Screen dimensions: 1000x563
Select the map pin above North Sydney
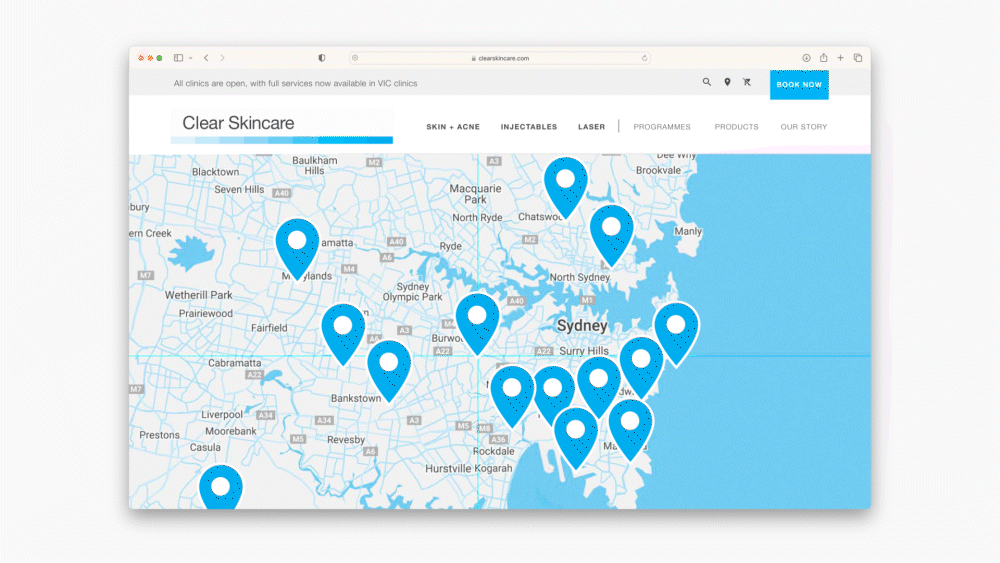pos(612,234)
